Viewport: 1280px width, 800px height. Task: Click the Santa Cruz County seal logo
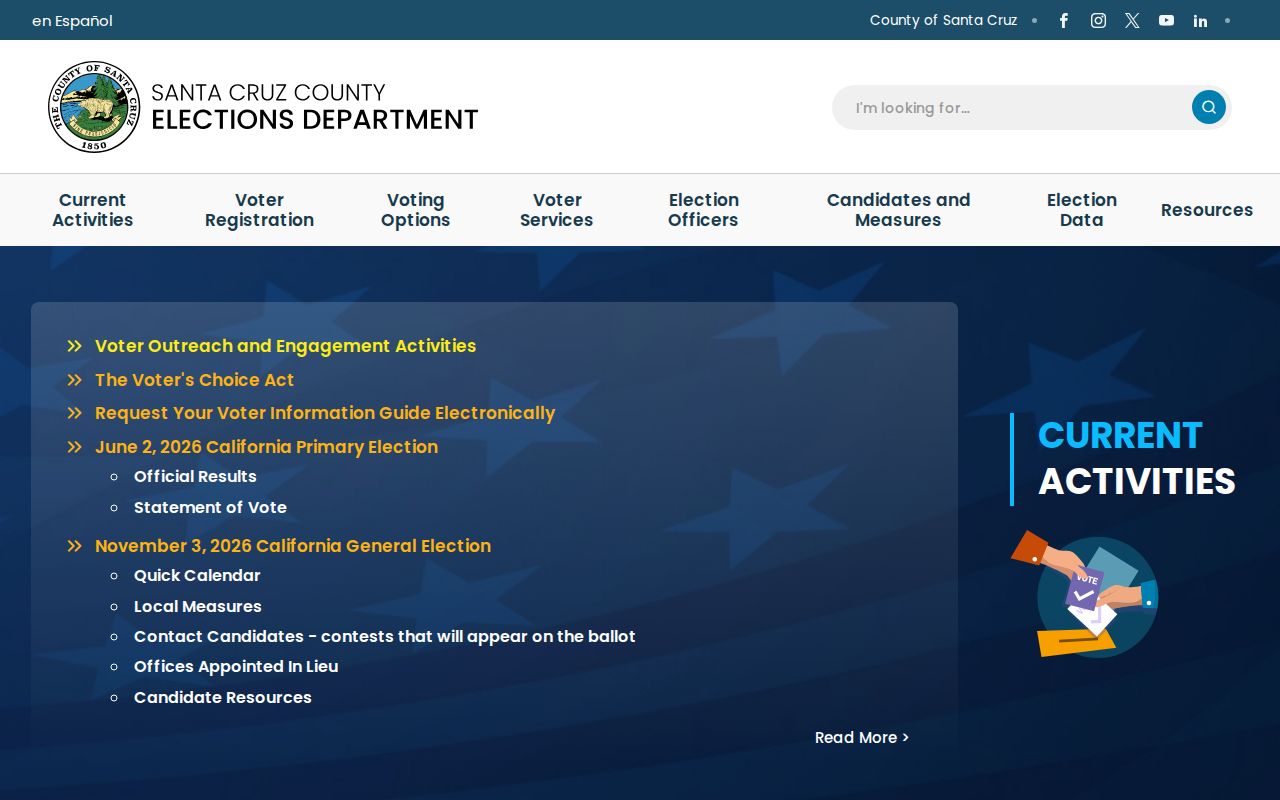pos(94,107)
